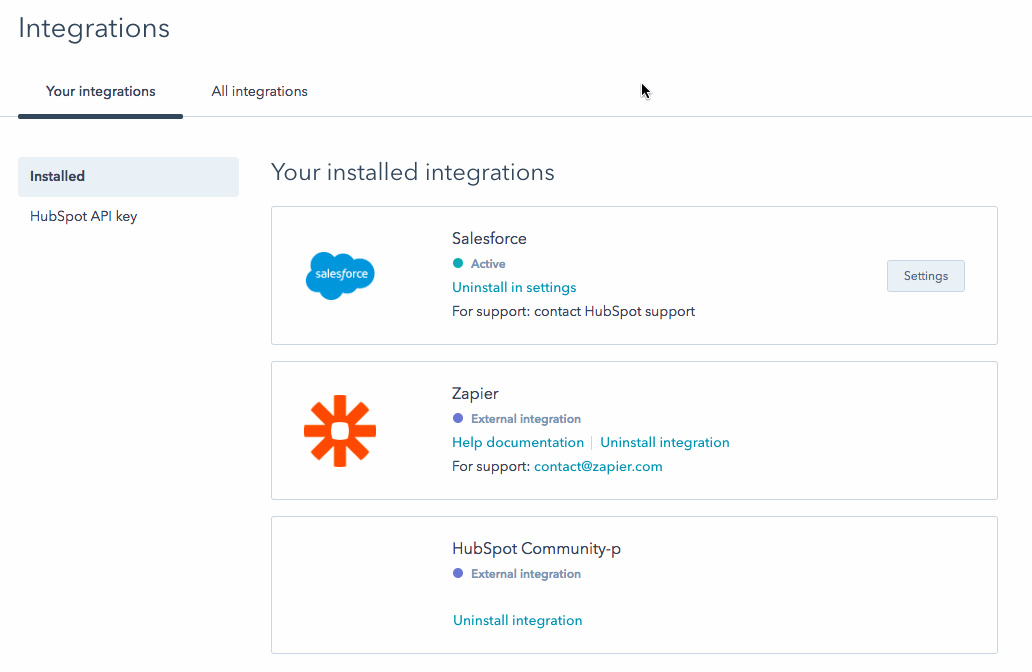This screenshot has width=1032, height=672.
Task: Switch to the All integrations tab
Action: tap(259, 91)
